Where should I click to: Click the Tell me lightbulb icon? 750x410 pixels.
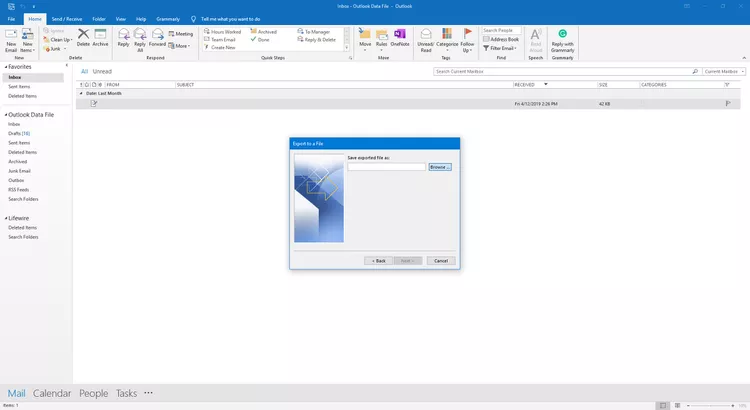[x=193, y=19]
